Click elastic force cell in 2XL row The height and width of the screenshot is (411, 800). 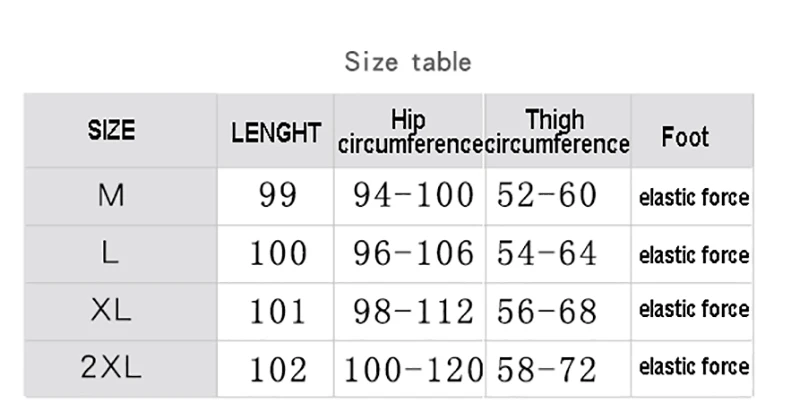694,367
